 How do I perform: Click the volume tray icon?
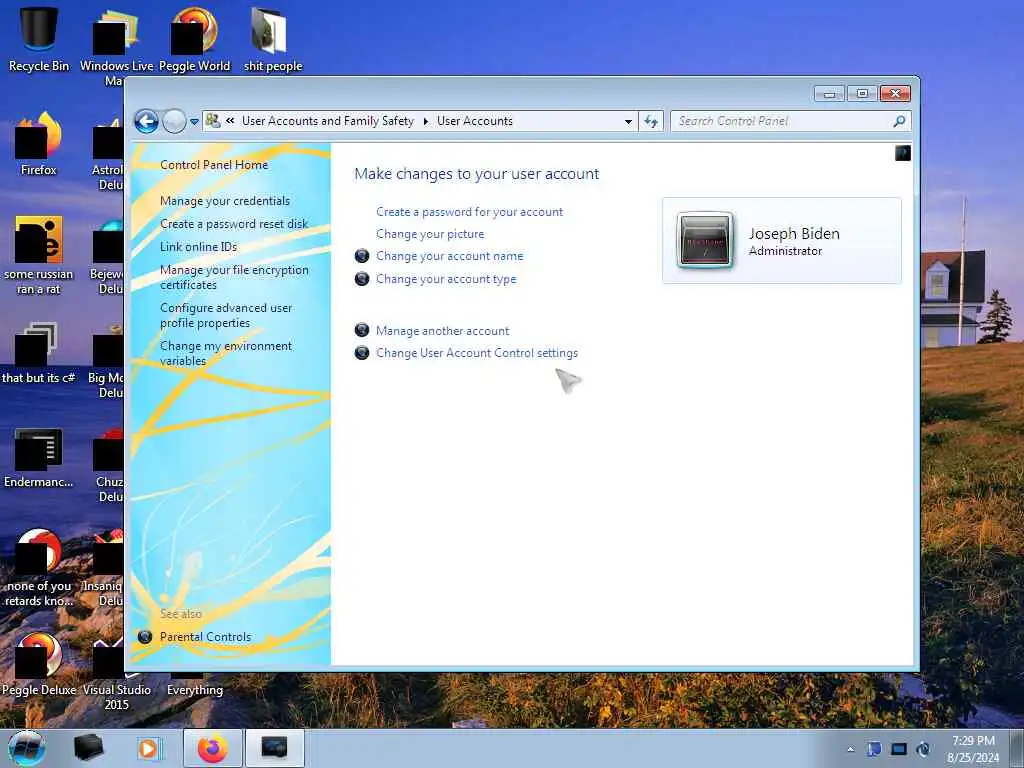tap(923, 749)
